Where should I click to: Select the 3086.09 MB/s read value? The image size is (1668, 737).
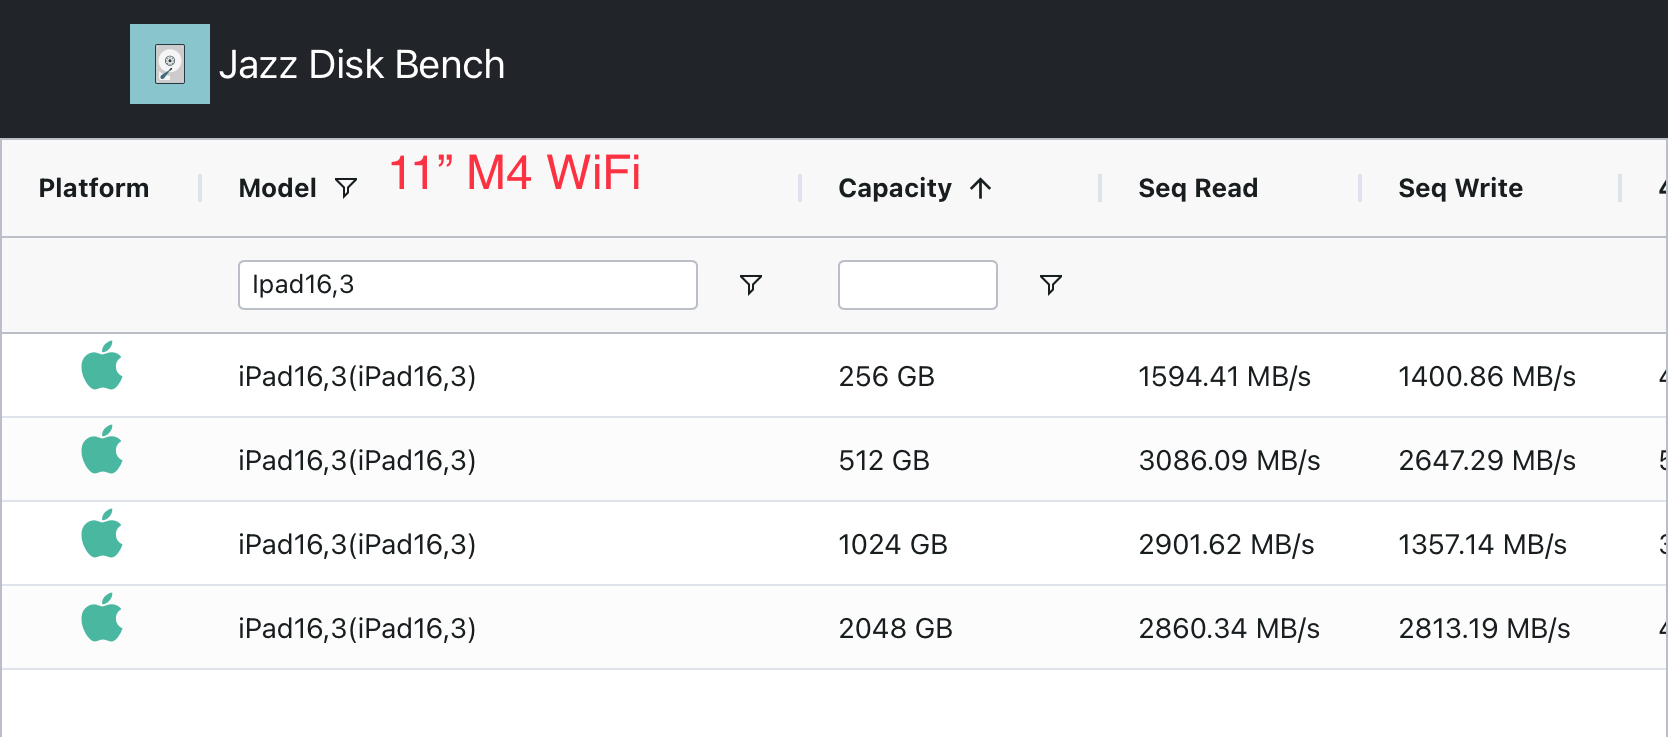click(x=1229, y=461)
